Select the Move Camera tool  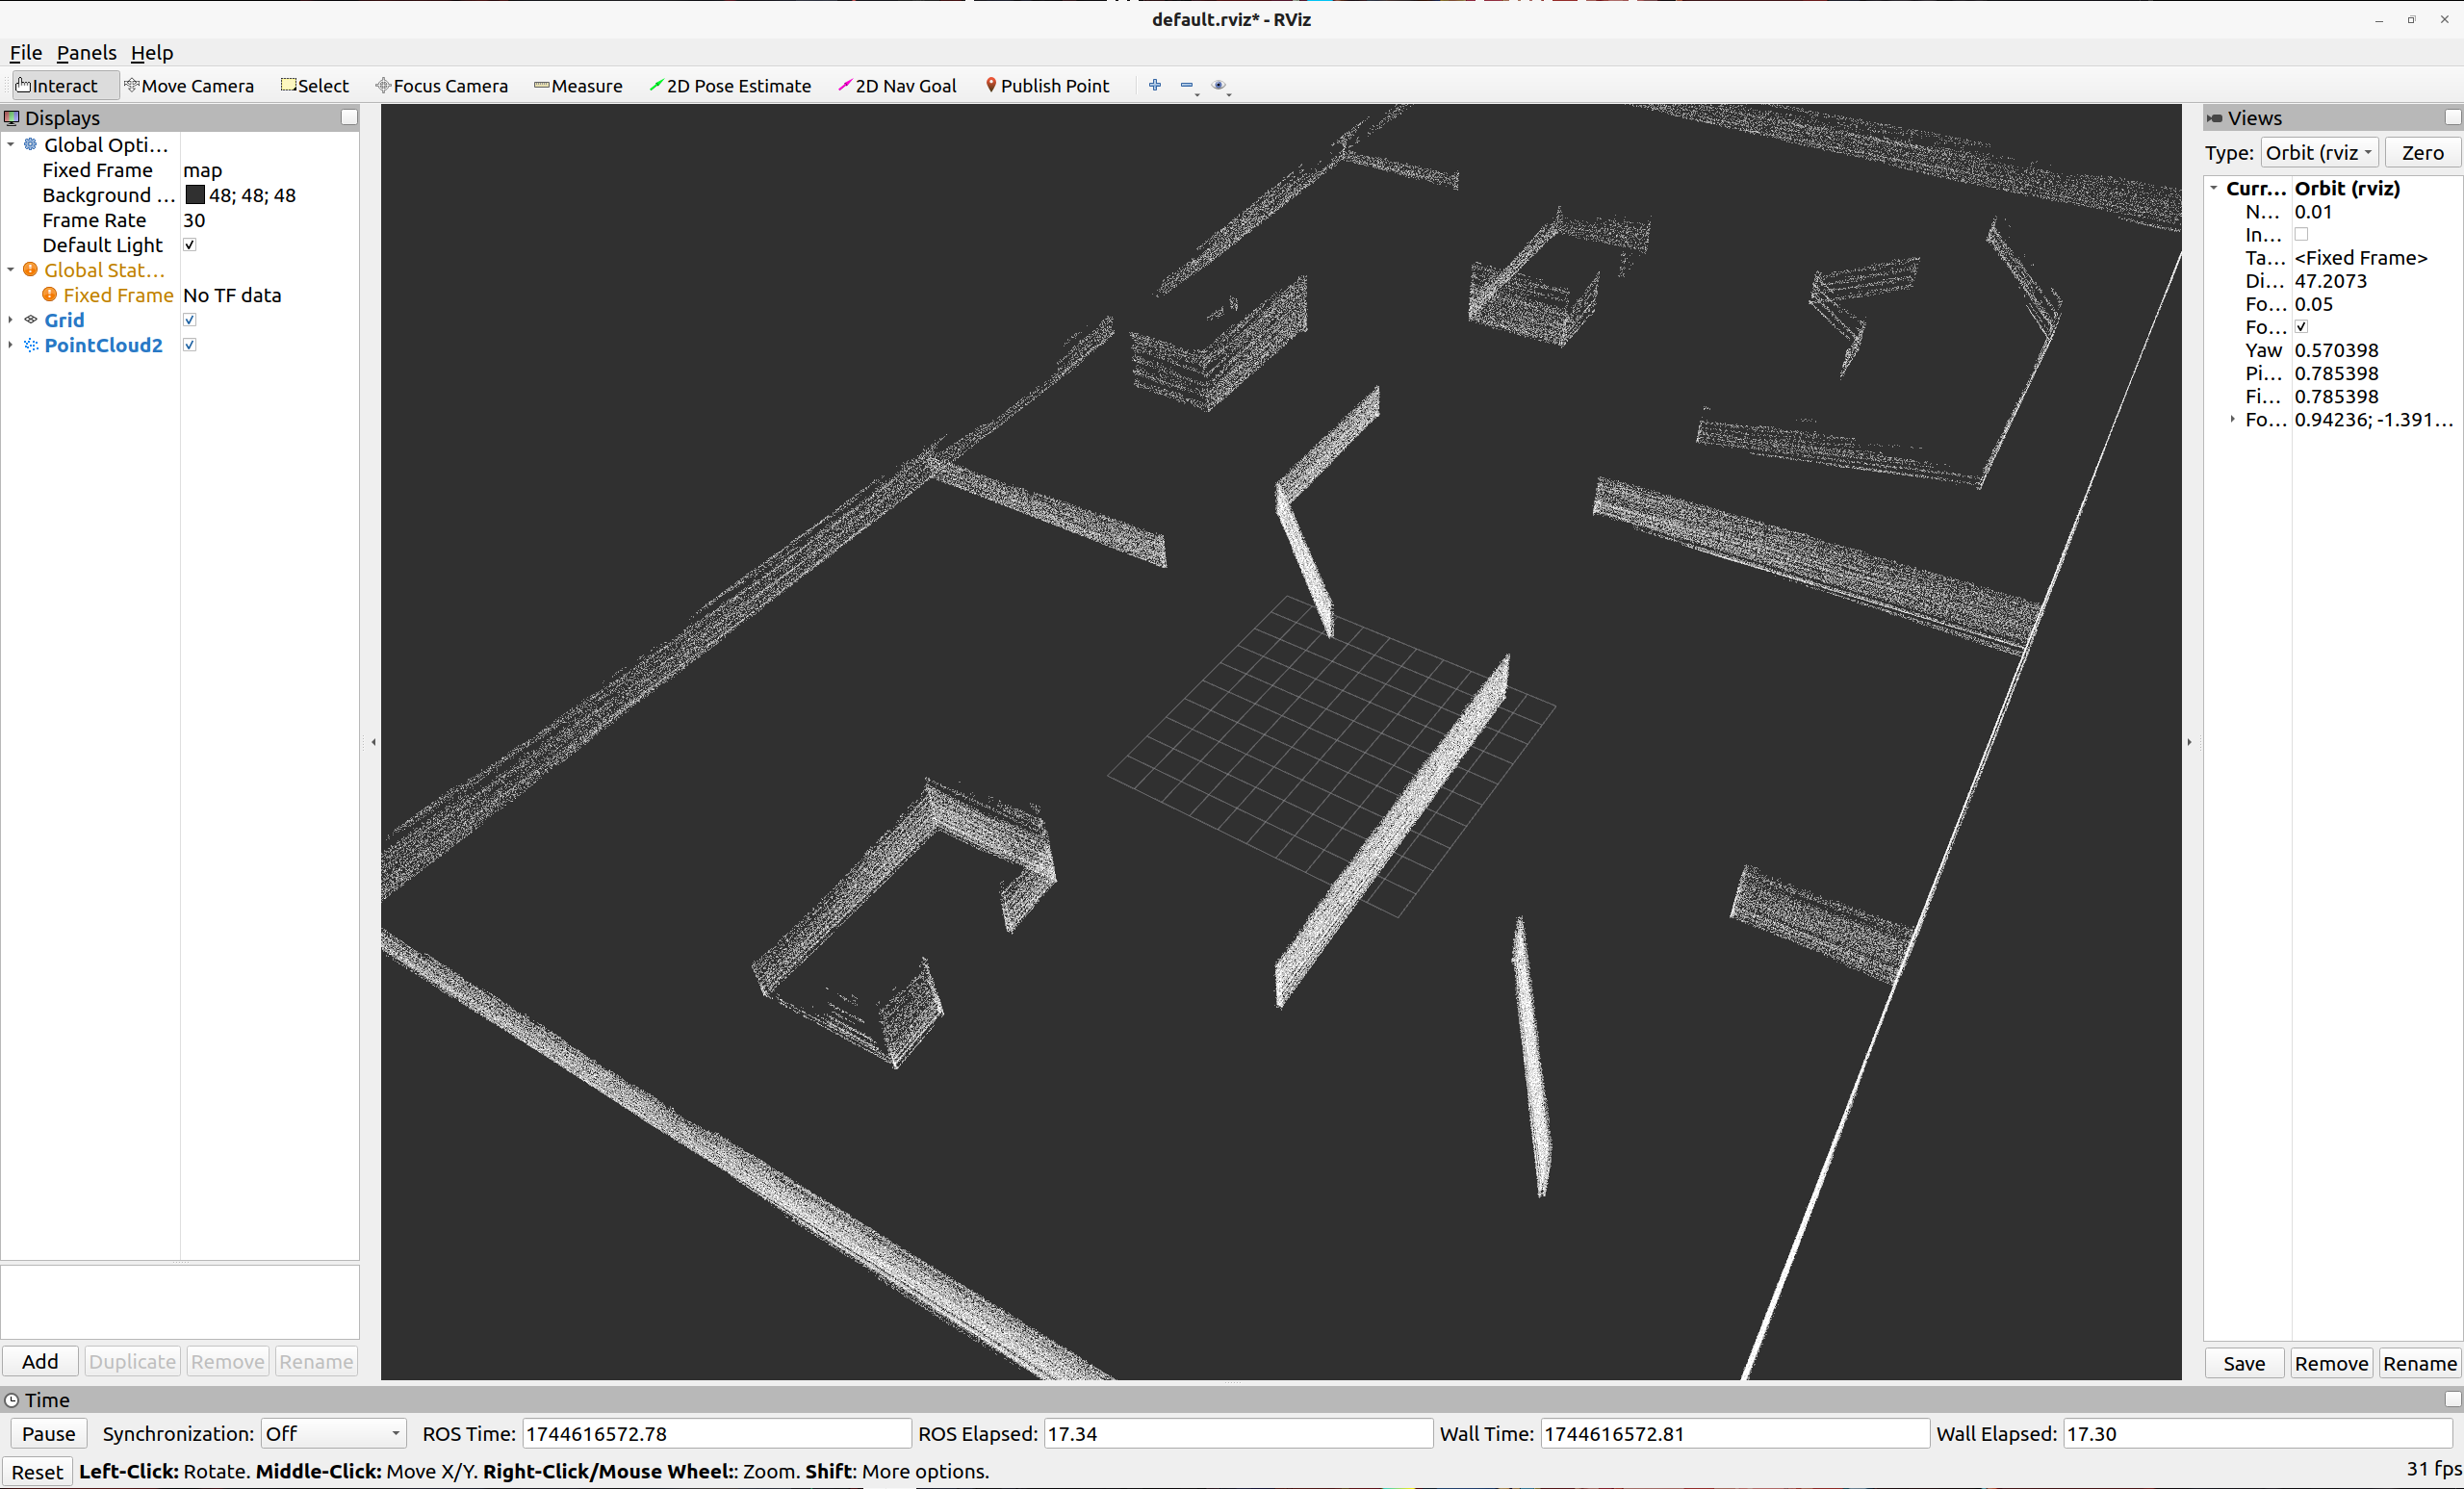189,86
